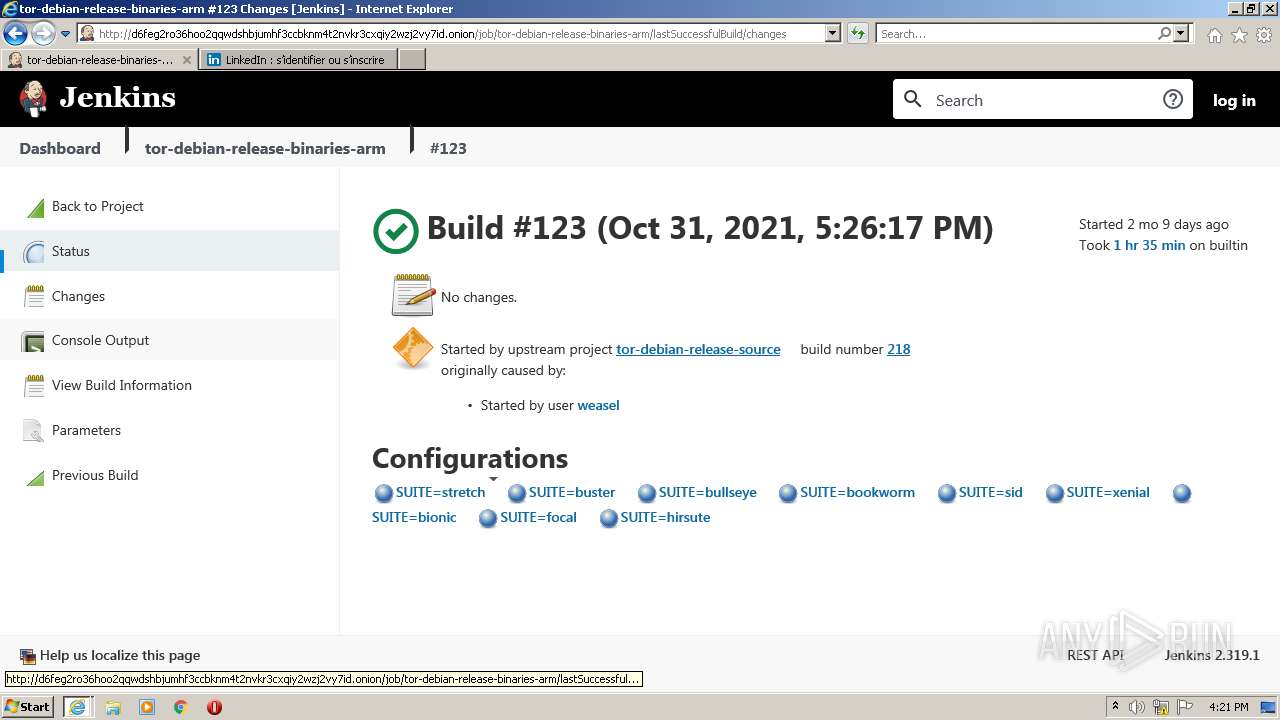Click the Changes notepad icon in sidebar
Viewport: 1280px width, 720px height.
pyautogui.click(x=35, y=297)
